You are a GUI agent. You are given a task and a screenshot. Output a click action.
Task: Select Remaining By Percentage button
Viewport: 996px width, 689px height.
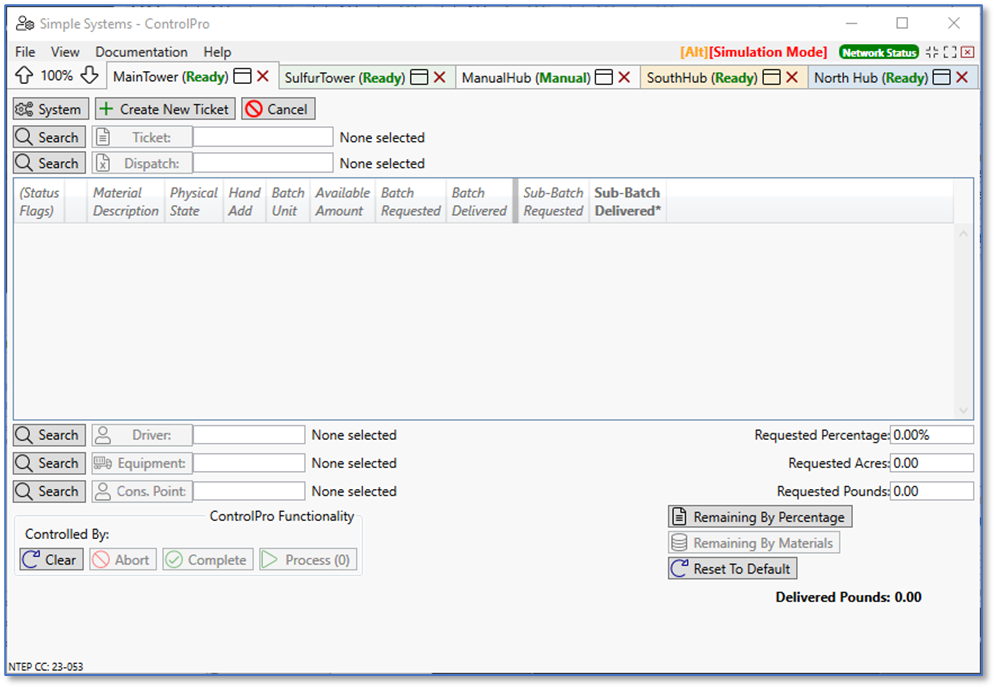pyautogui.click(x=760, y=516)
